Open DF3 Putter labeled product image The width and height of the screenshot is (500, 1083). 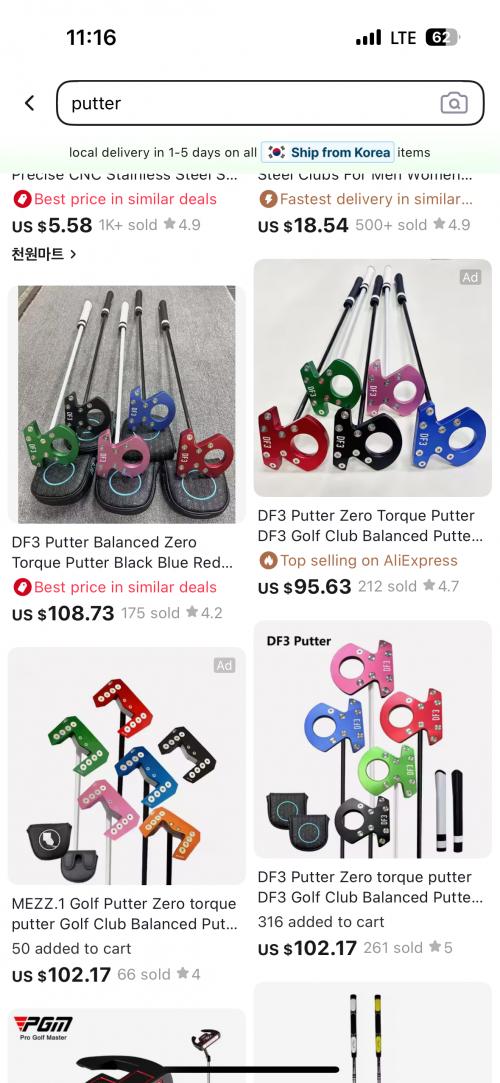pos(373,739)
